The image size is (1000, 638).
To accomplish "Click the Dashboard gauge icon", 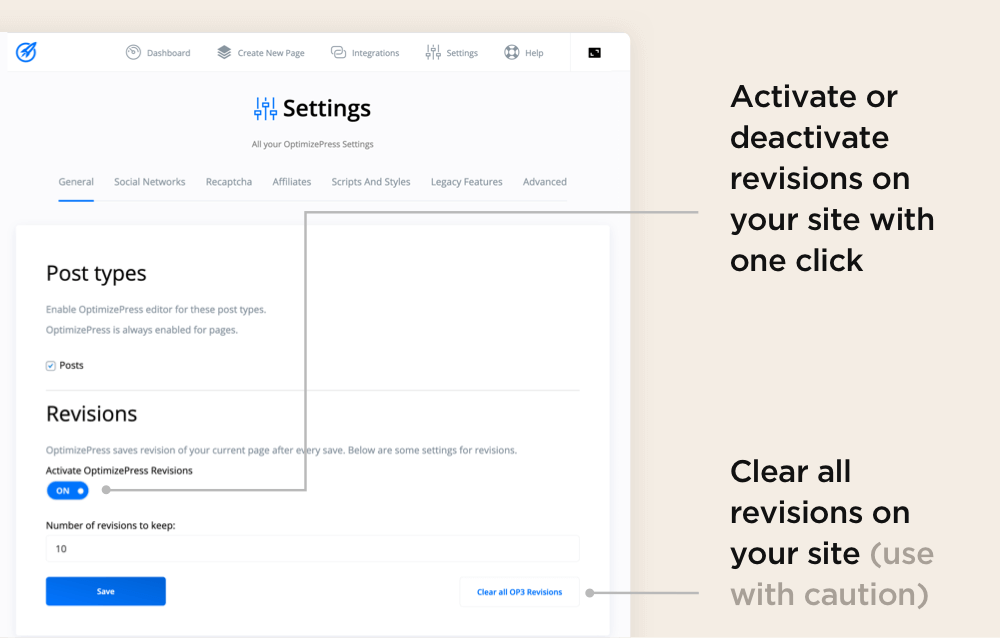I will [x=133, y=52].
